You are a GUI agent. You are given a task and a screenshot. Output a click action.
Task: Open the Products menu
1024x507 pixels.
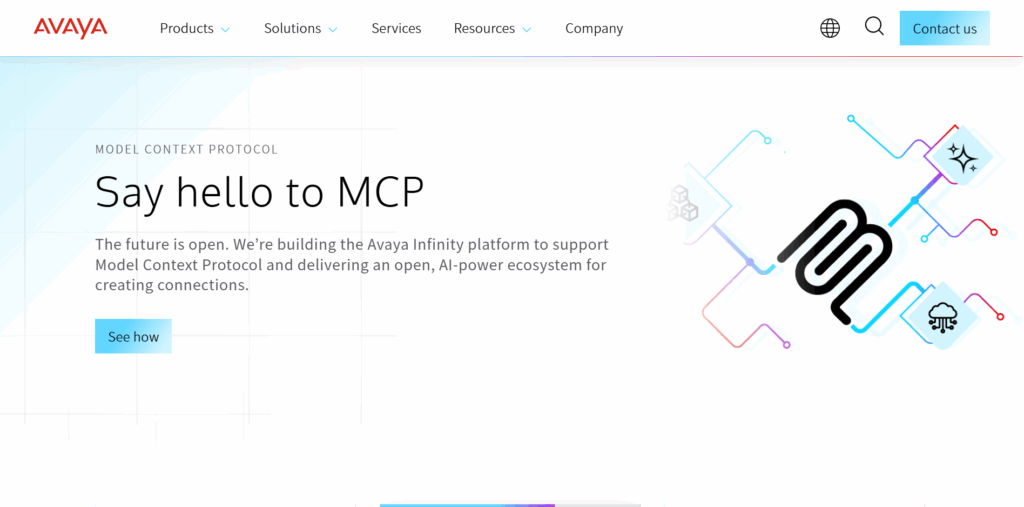click(x=187, y=29)
